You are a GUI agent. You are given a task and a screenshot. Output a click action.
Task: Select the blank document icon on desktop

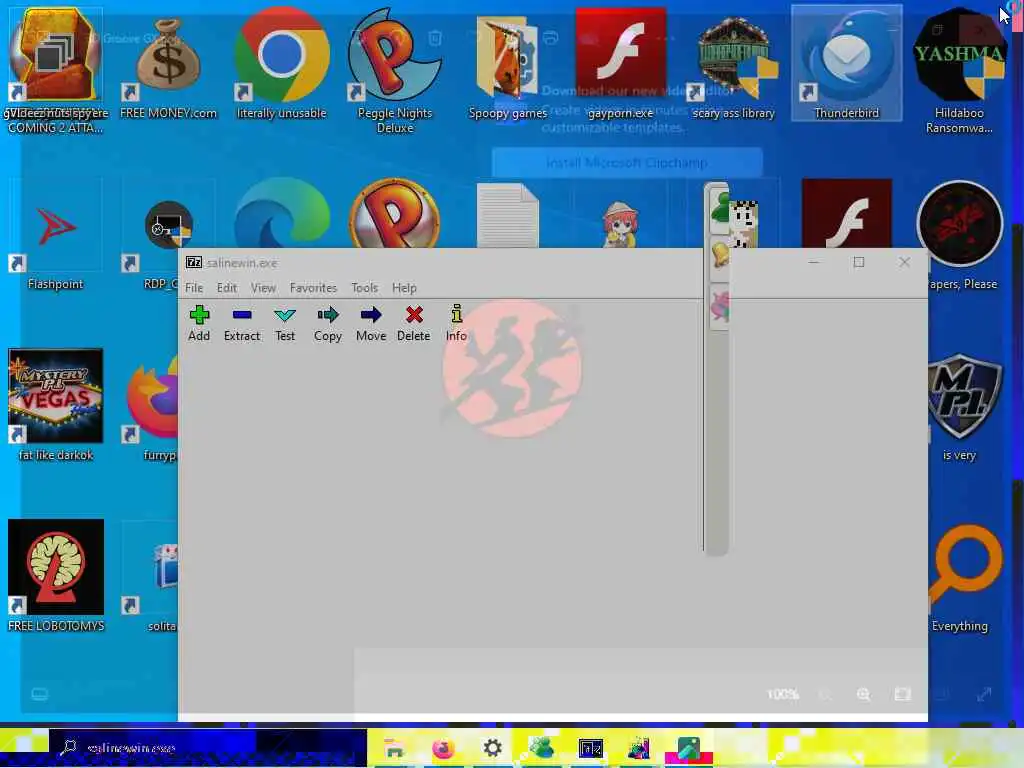(x=507, y=216)
